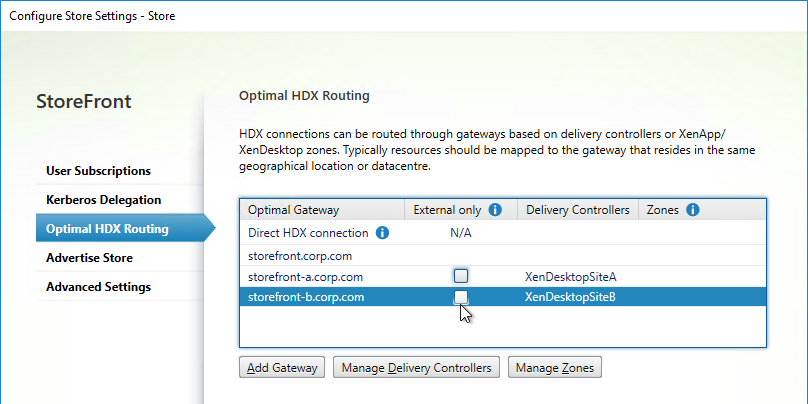Toggle External only checkbox for storefront-a.corp.com

(461, 276)
